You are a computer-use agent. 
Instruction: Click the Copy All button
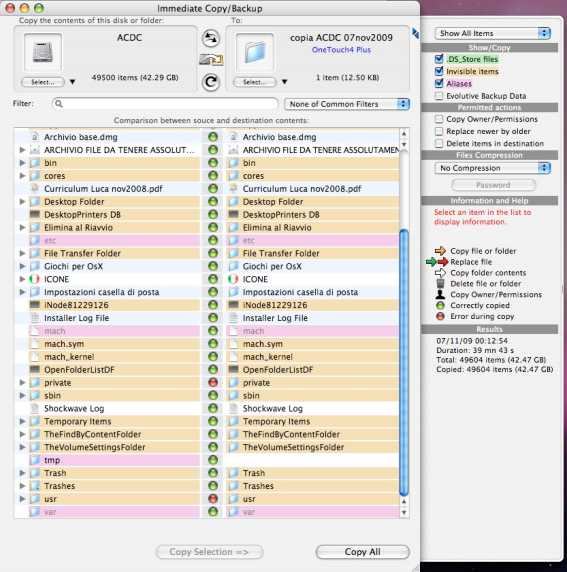[x=362, y=552]
